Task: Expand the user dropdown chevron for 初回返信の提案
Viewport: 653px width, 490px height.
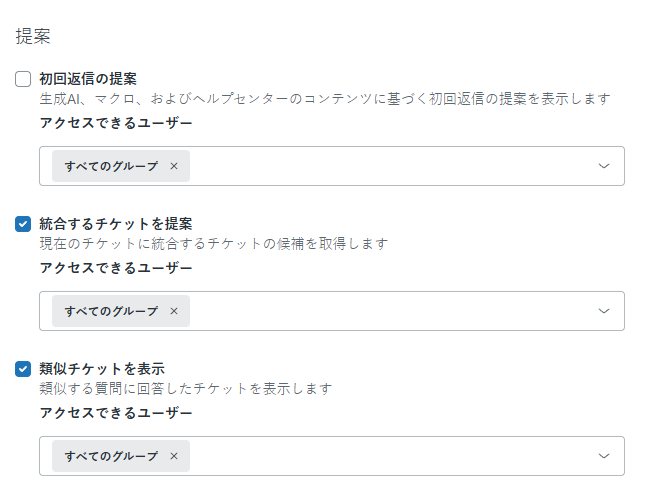Action: pyautogui.click(x=604, y=166)
